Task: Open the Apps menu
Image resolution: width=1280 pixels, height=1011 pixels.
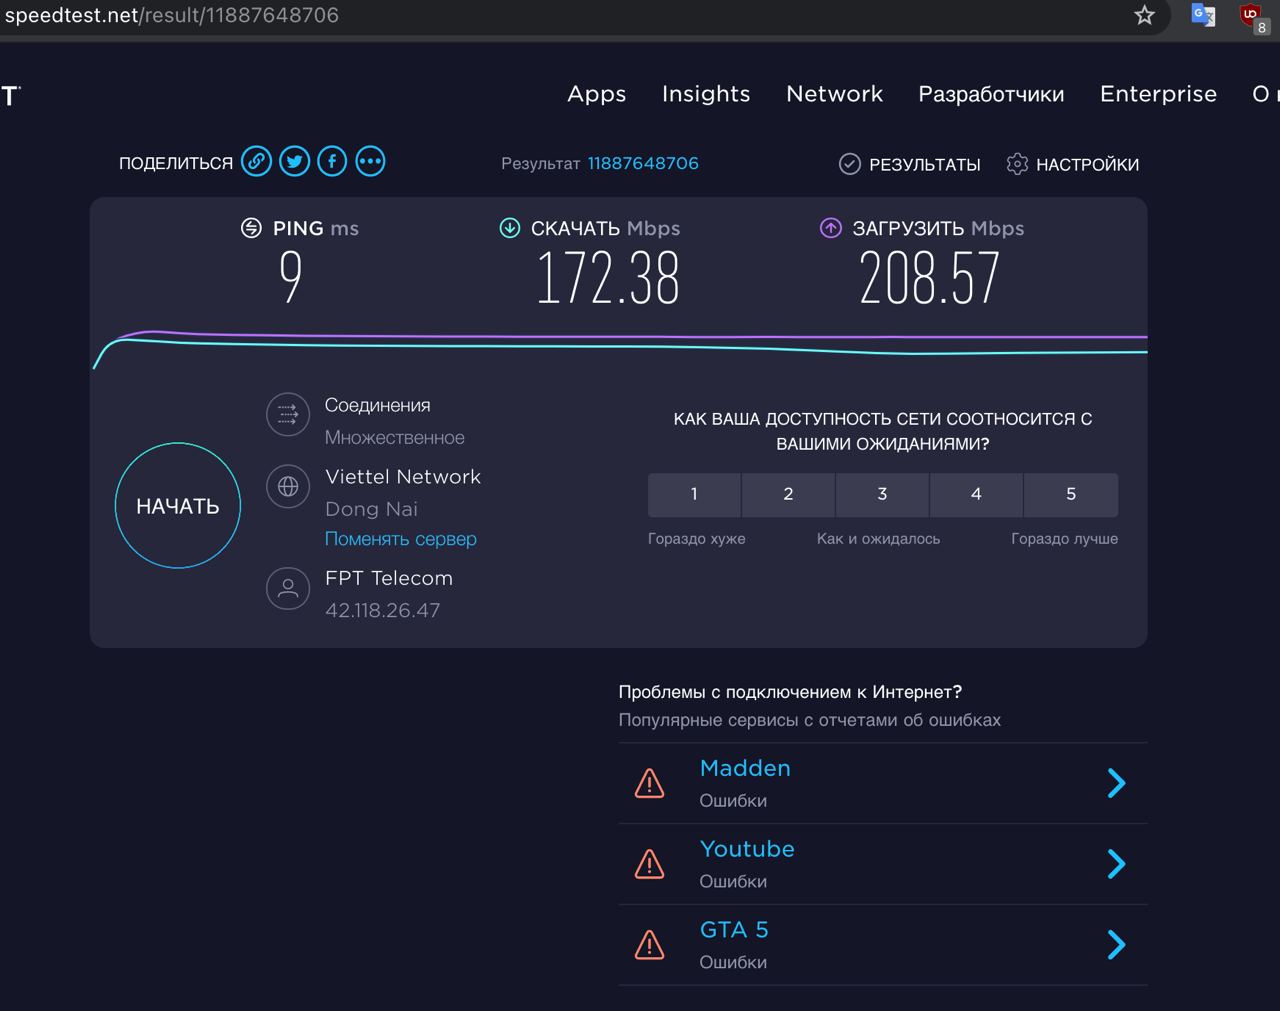Action: pos(597,94)
